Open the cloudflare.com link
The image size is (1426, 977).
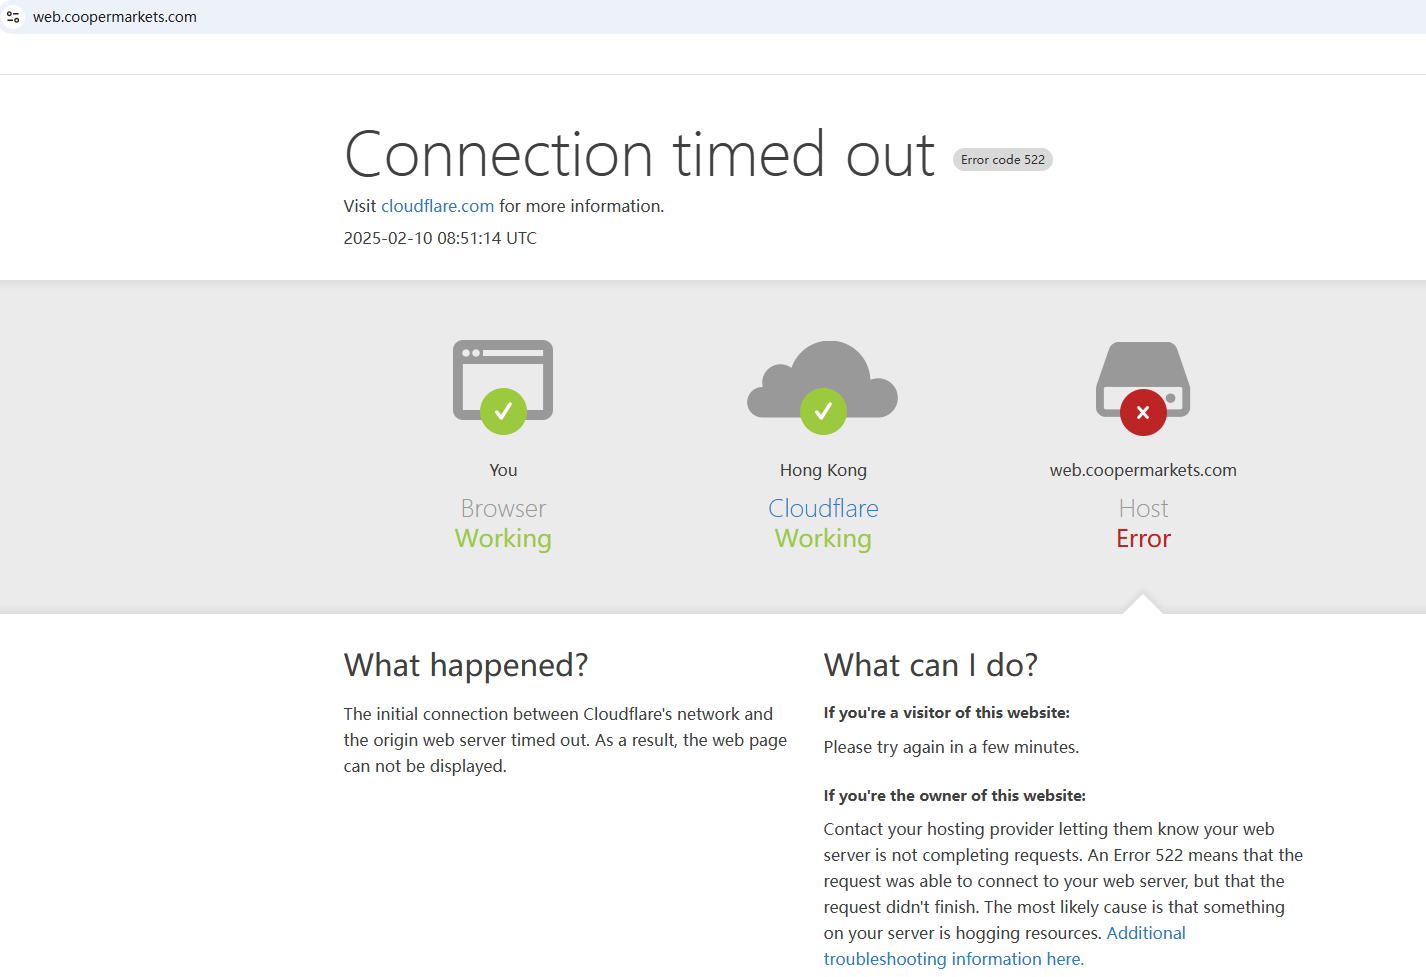click(437, 206)
